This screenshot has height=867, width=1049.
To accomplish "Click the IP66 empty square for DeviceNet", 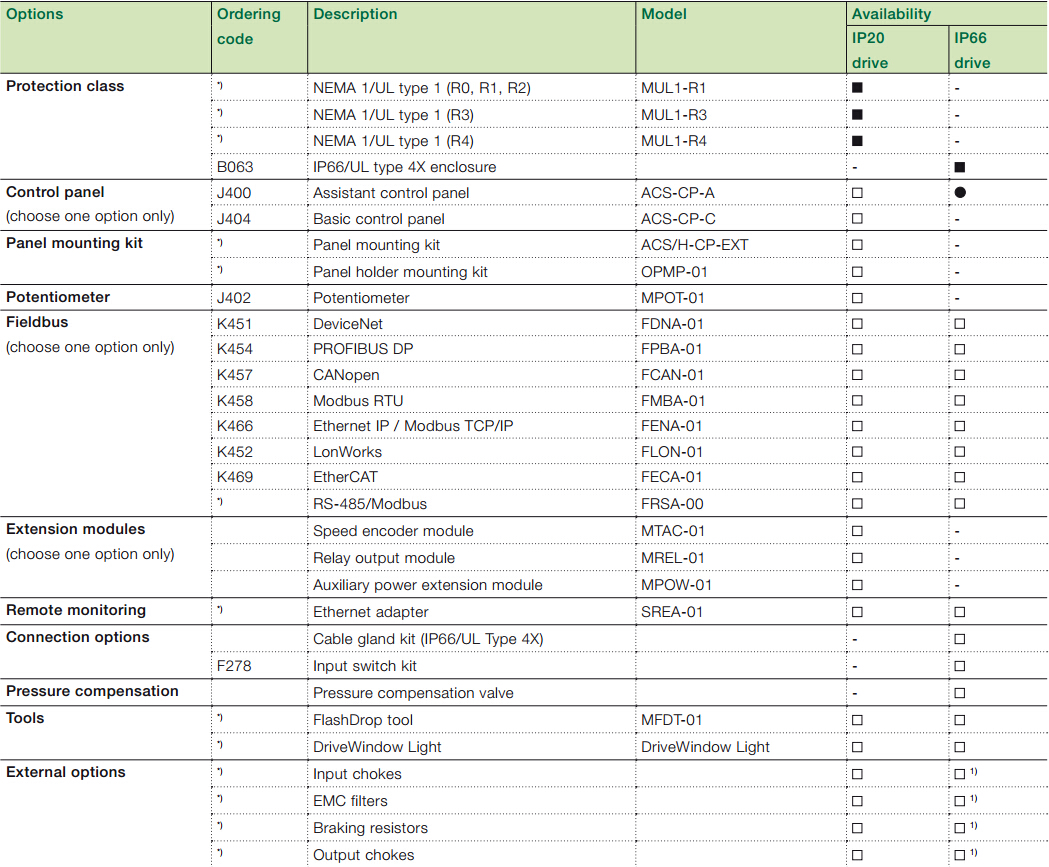I will (959, 324).
